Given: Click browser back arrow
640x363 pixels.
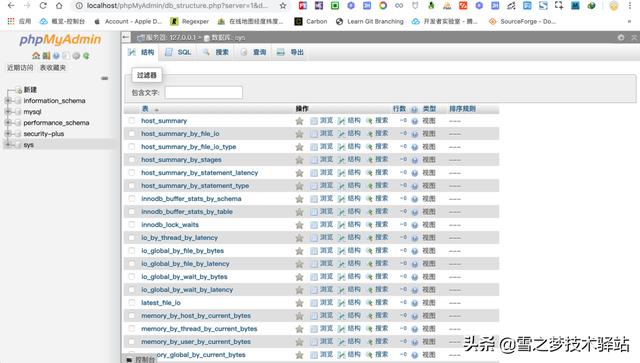Looking at the screenshot, I should tap(11, 6).
